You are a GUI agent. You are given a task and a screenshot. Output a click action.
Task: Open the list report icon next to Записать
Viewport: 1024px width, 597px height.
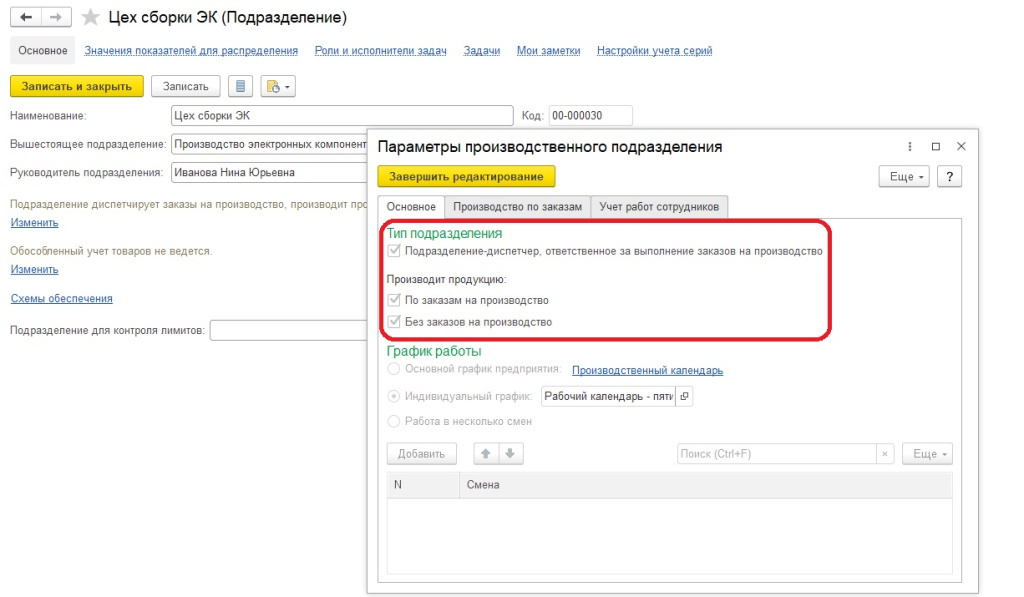click(240, 87)
